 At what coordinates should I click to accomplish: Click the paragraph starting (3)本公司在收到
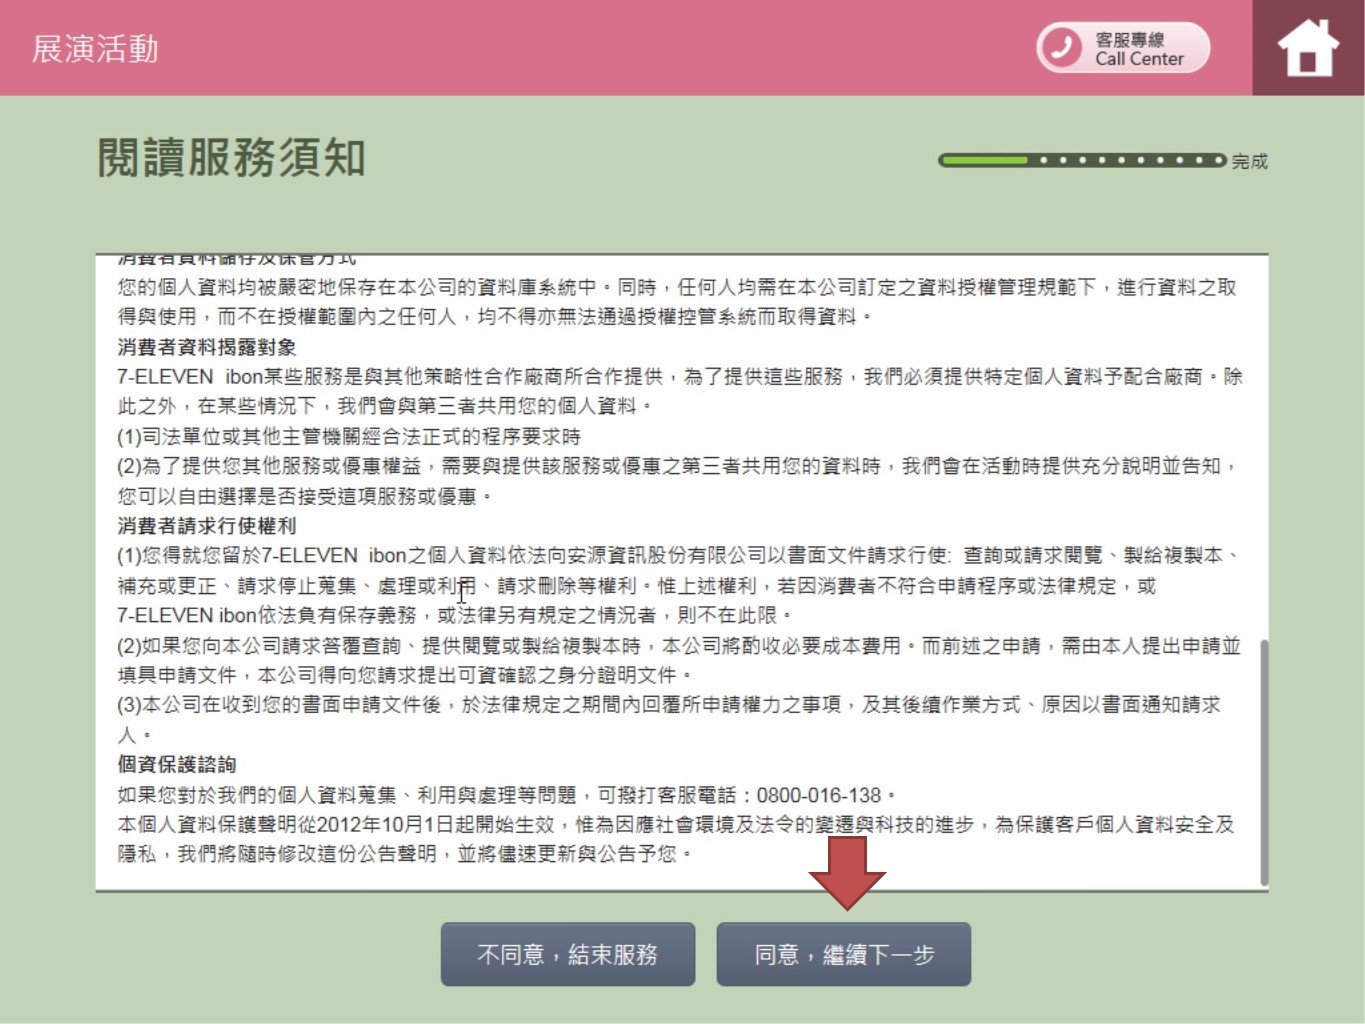tap(668, 705)
